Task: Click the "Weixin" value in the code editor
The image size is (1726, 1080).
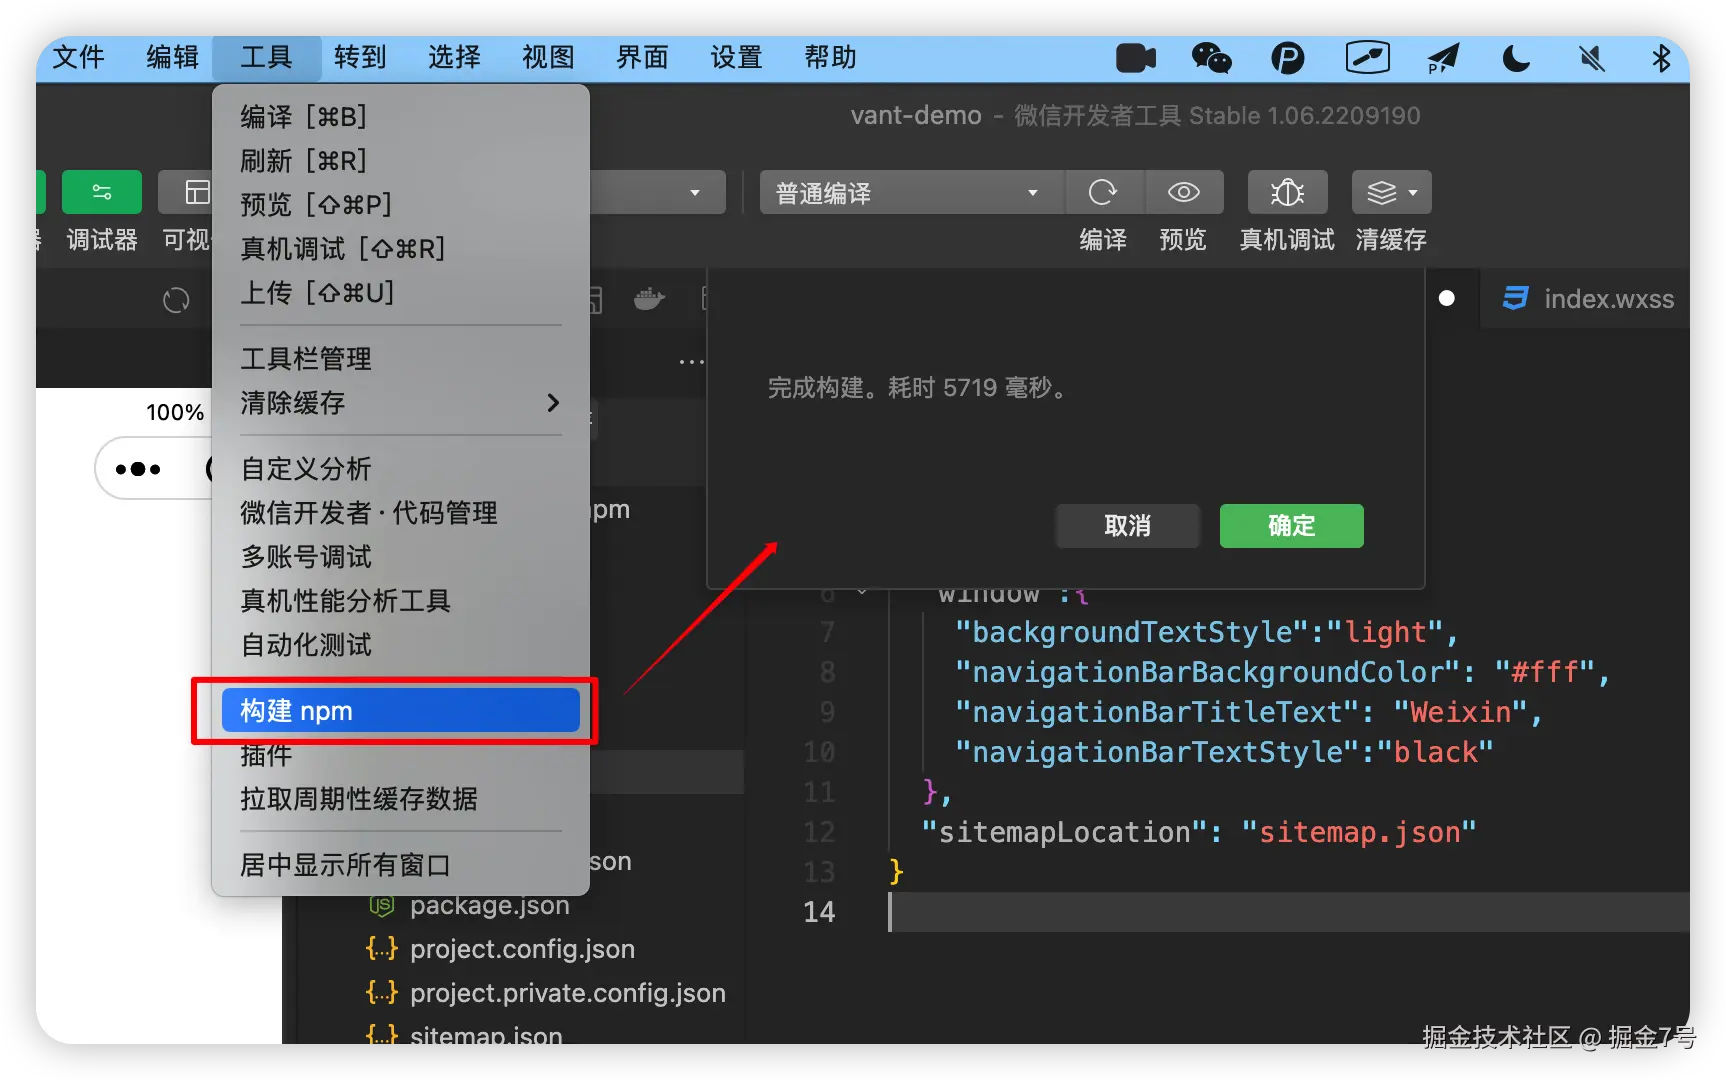Action: click(1461, 712)
